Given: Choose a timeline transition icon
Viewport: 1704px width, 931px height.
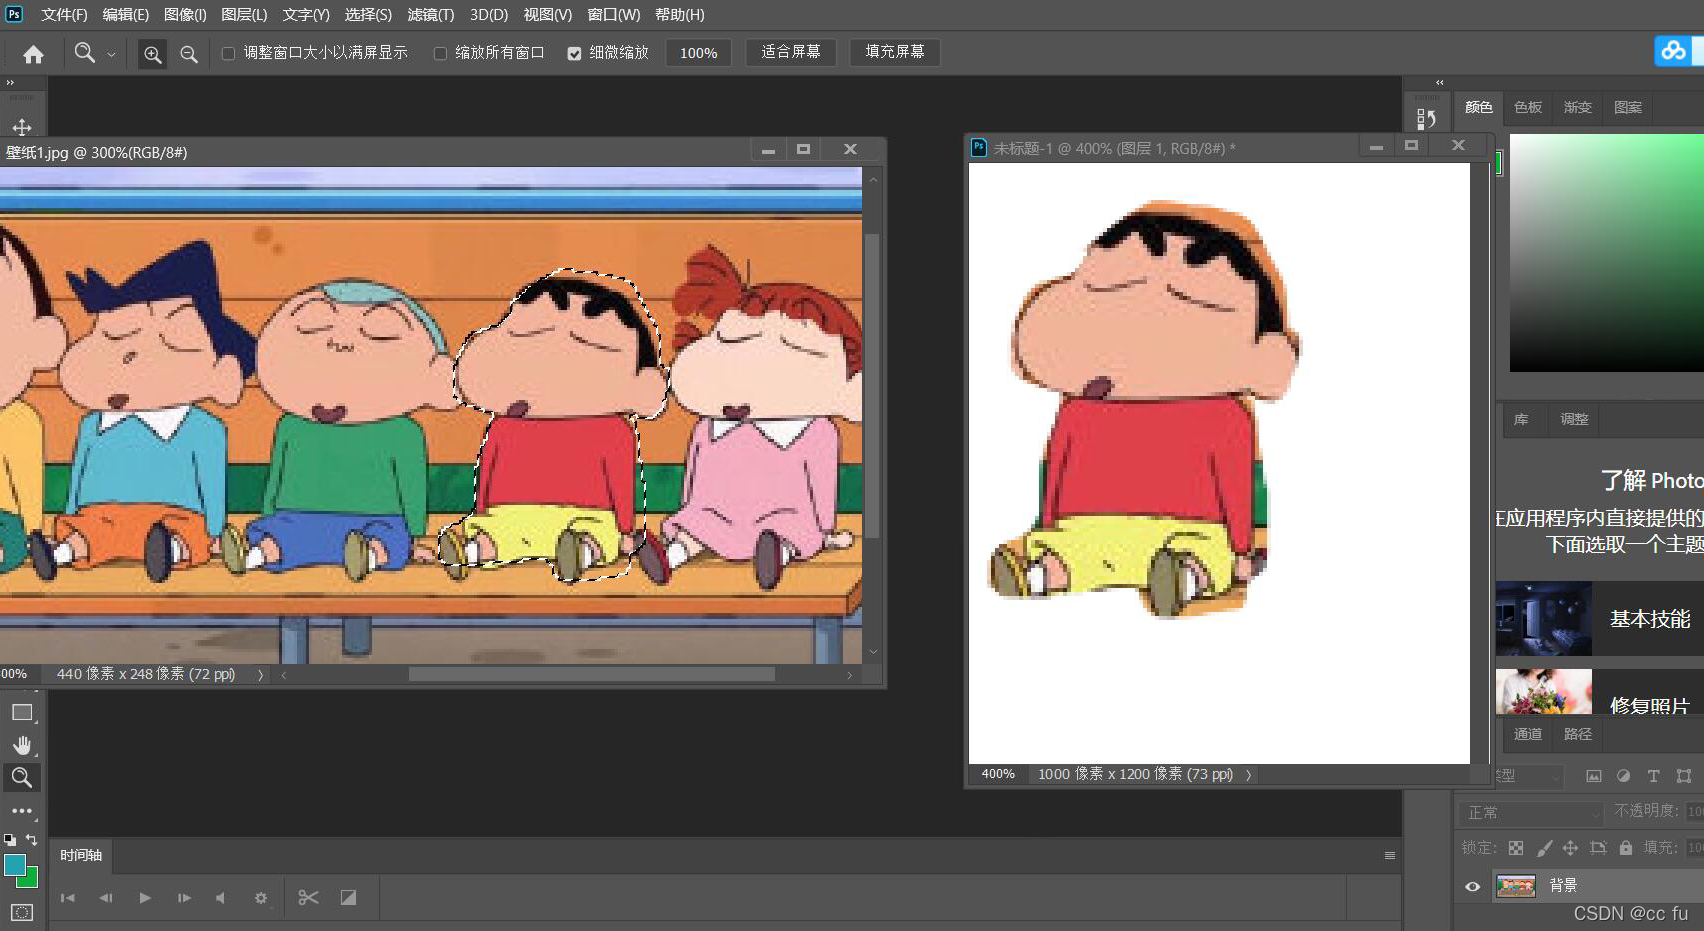Looking at the screenshot, I should point(348,897).
